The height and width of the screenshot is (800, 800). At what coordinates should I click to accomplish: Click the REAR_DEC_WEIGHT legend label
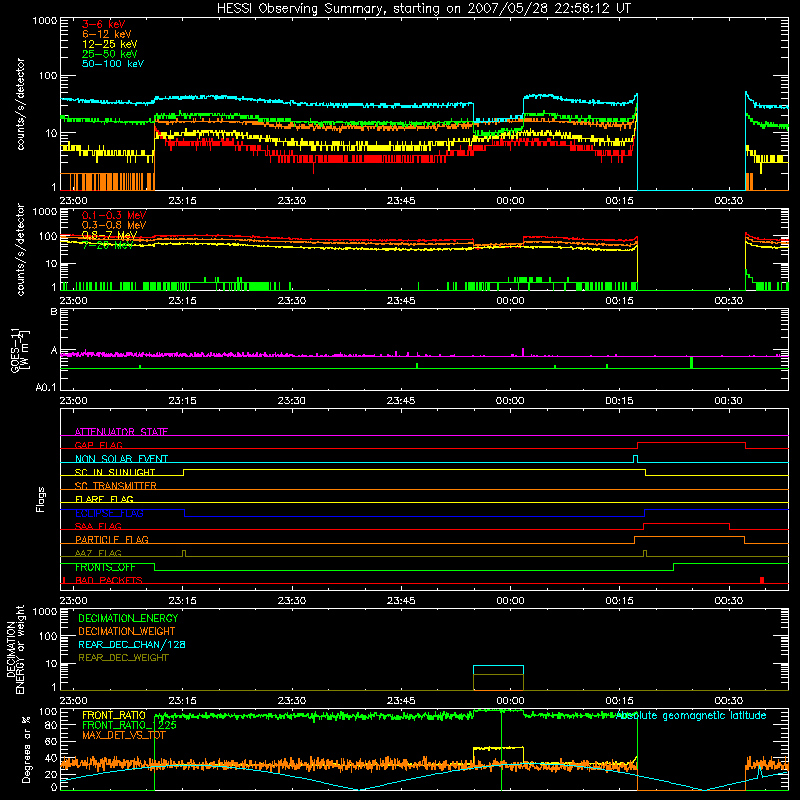(123, 658)
